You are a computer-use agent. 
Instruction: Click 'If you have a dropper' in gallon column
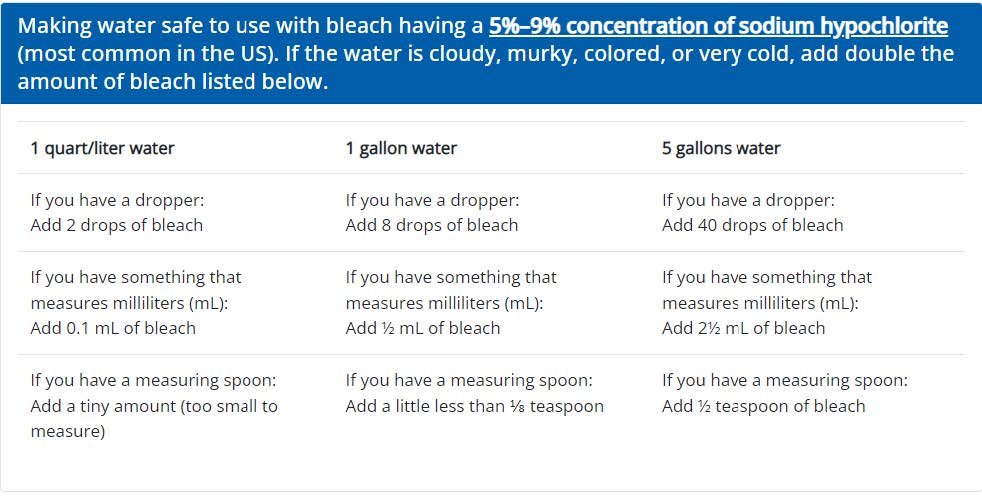(x=432, y=200)
